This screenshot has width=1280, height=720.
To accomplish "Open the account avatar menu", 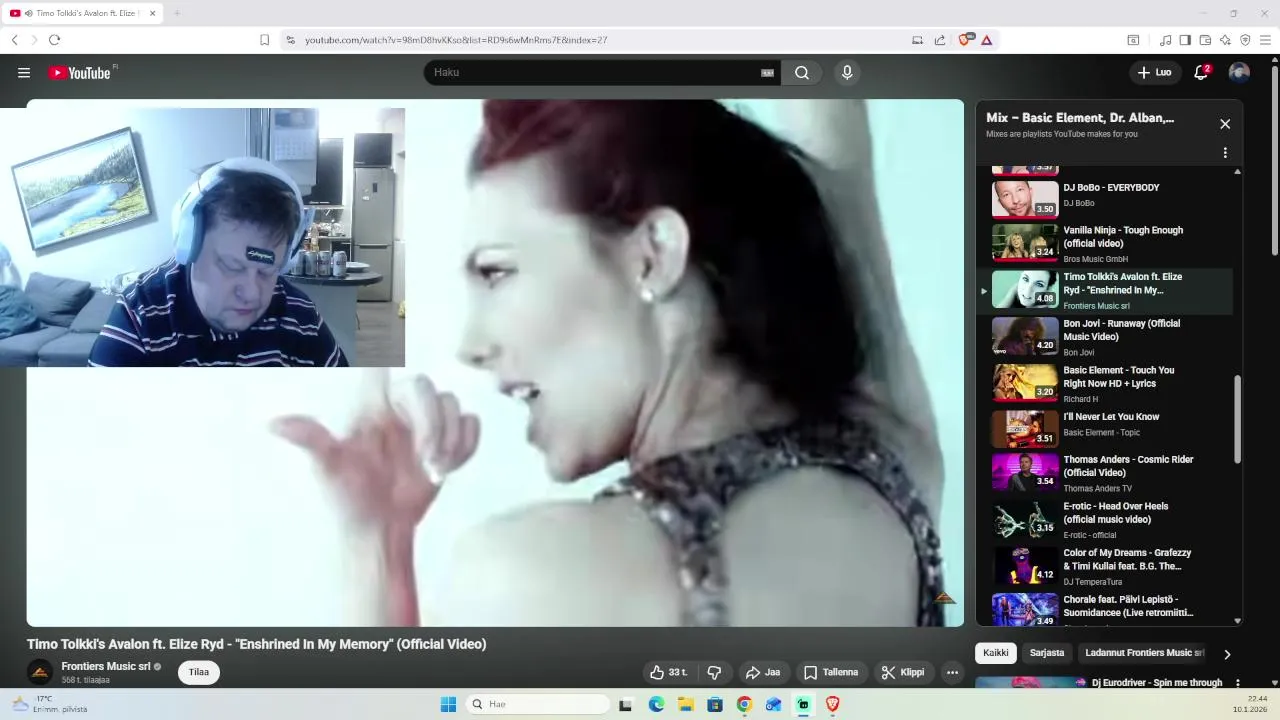I will click(1239, 72).
